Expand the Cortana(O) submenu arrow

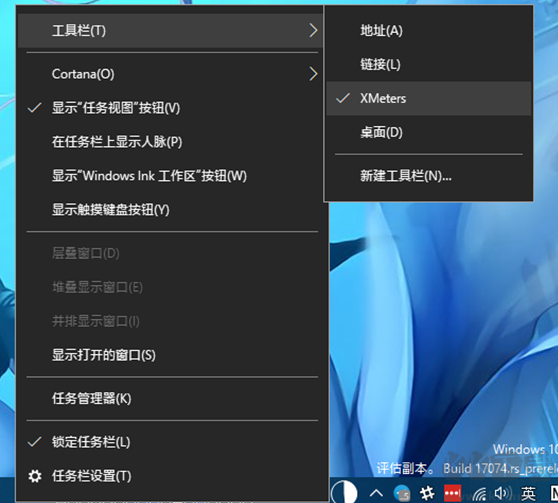pyautogui.click(x=313, y=74)
